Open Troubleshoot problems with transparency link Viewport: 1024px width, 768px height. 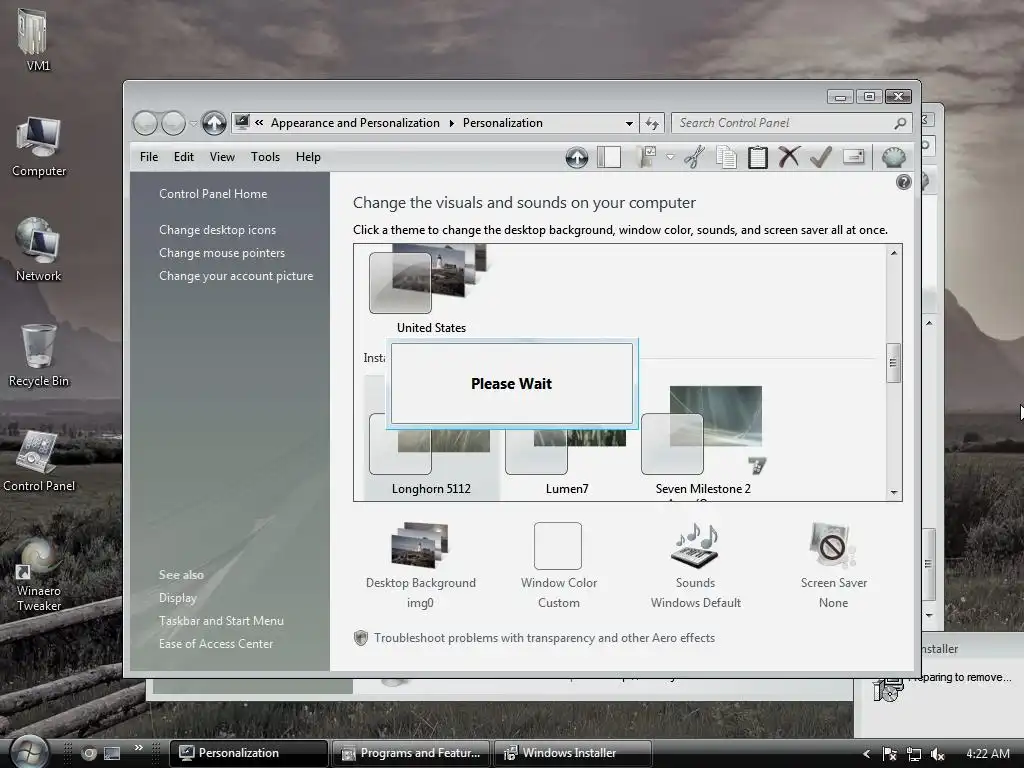pos(544,638)
